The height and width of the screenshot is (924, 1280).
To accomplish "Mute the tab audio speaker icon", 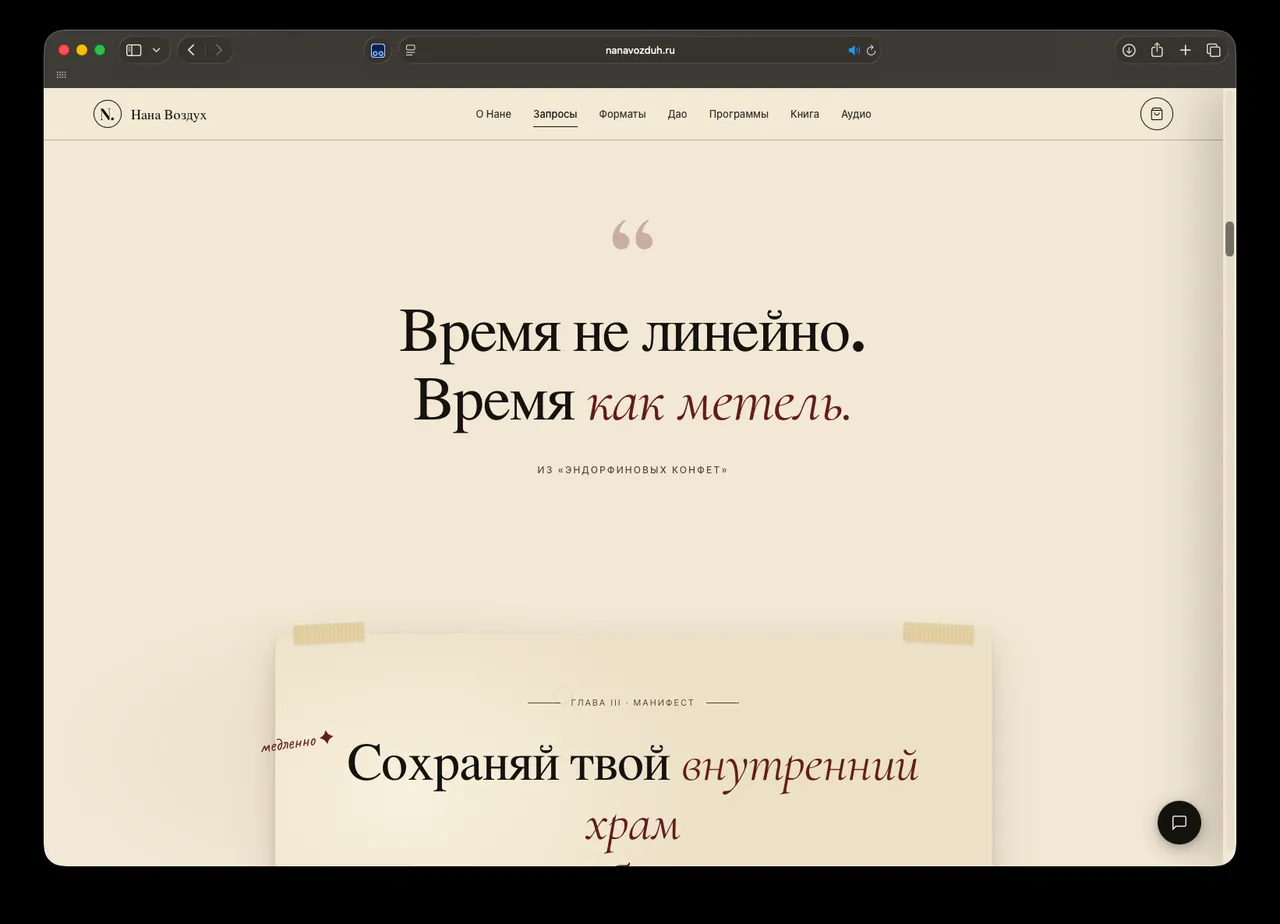I will click(853, 50).
